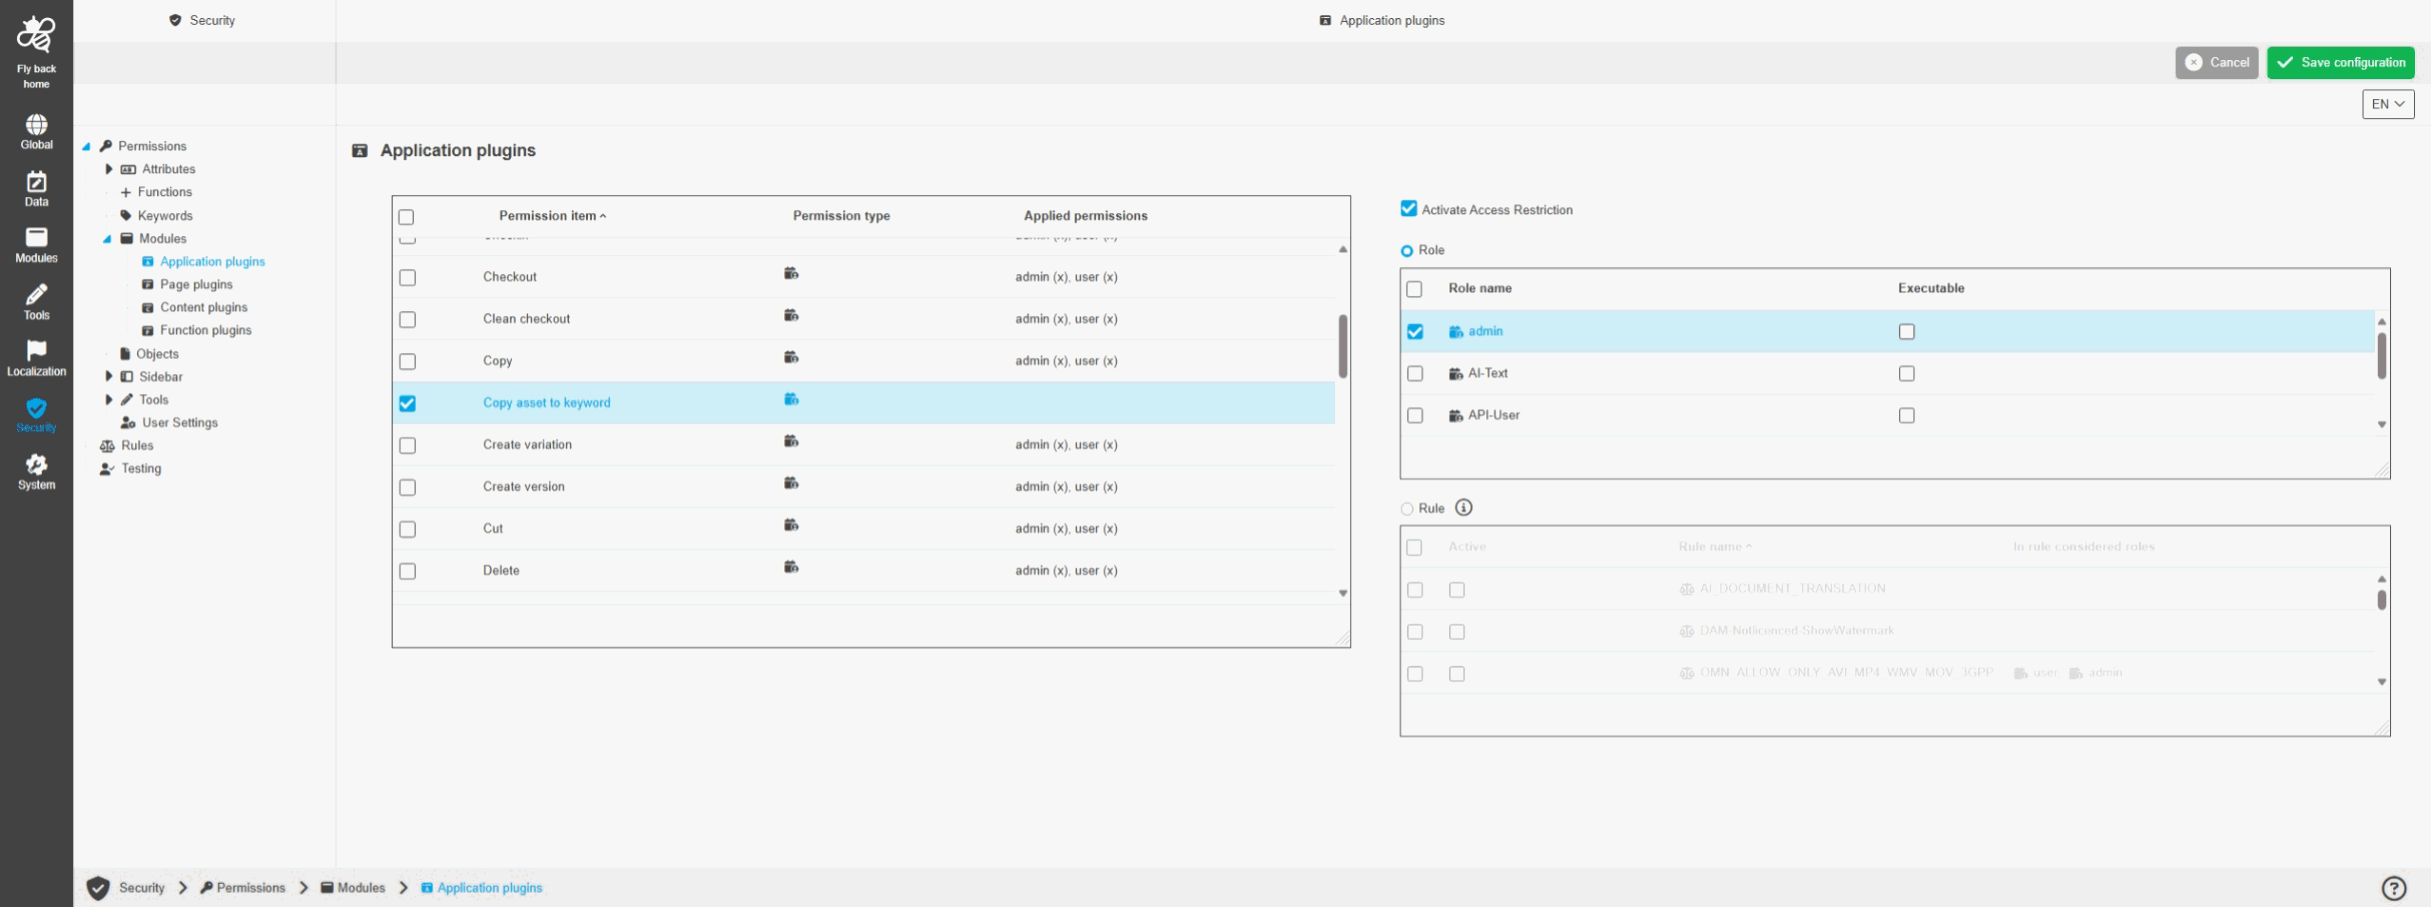
Task: Select Page plugins in the tree
Action: point(196,285)
